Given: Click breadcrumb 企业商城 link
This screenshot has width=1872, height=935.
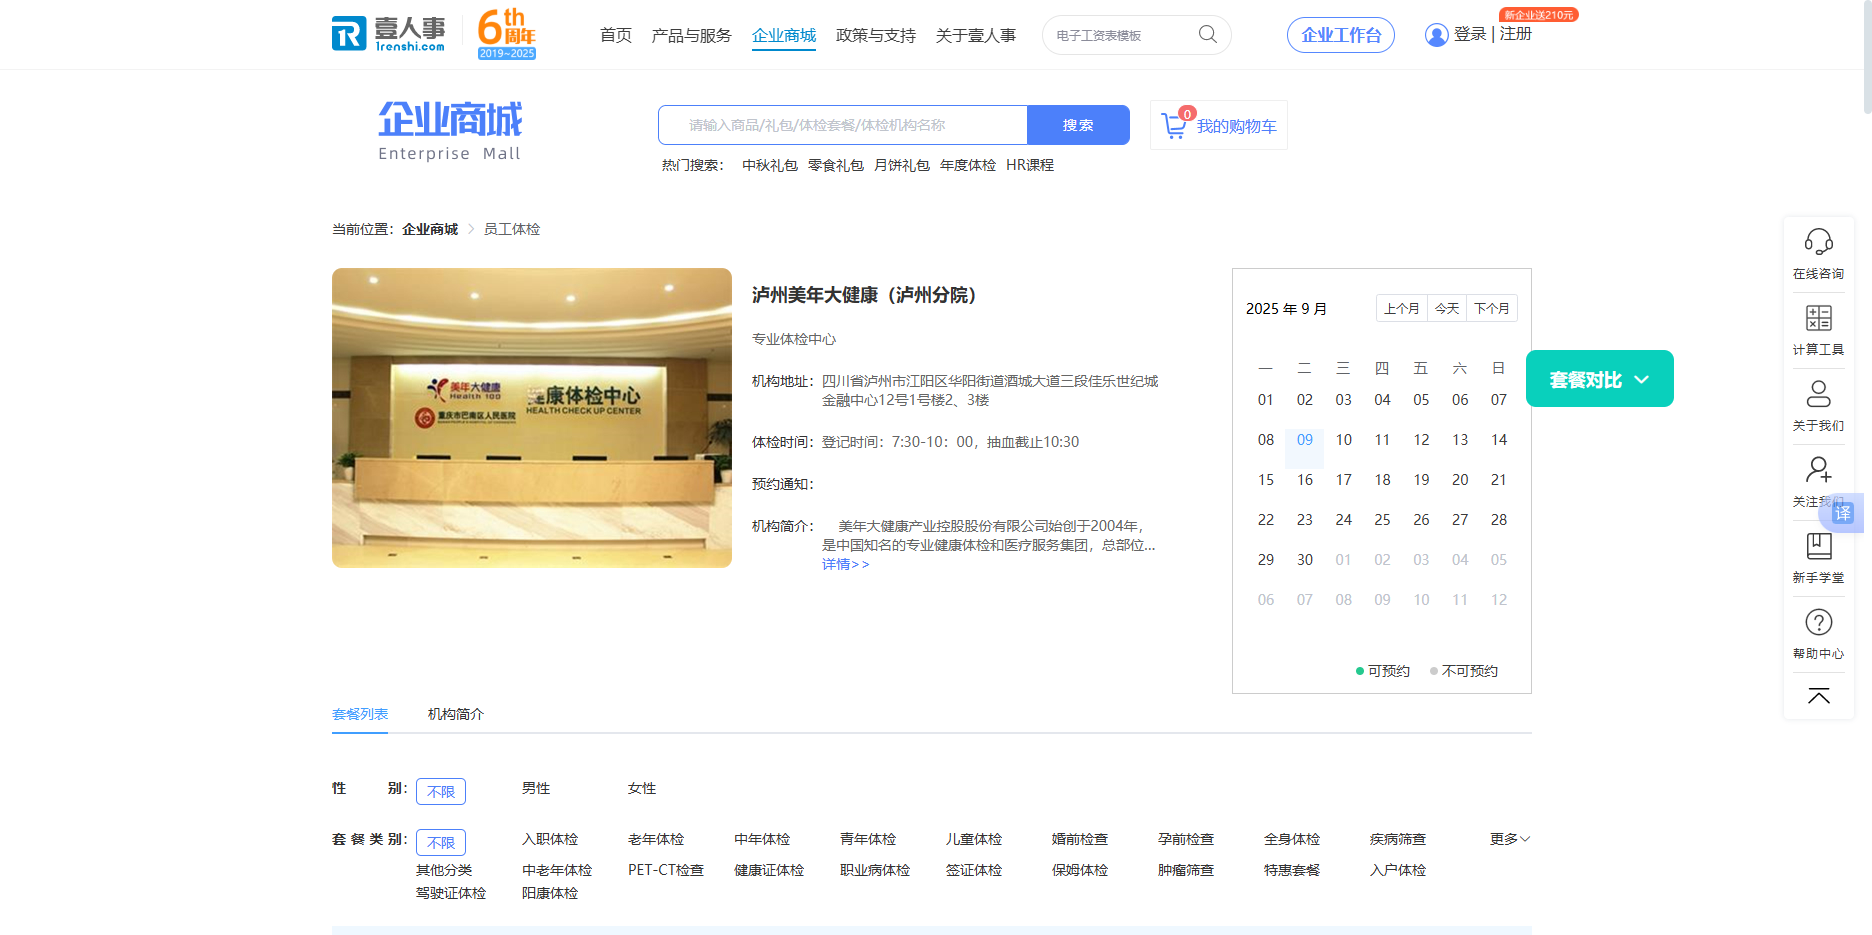Looking at the screenshot, I should pyautogui.click(x=430, y=230).
